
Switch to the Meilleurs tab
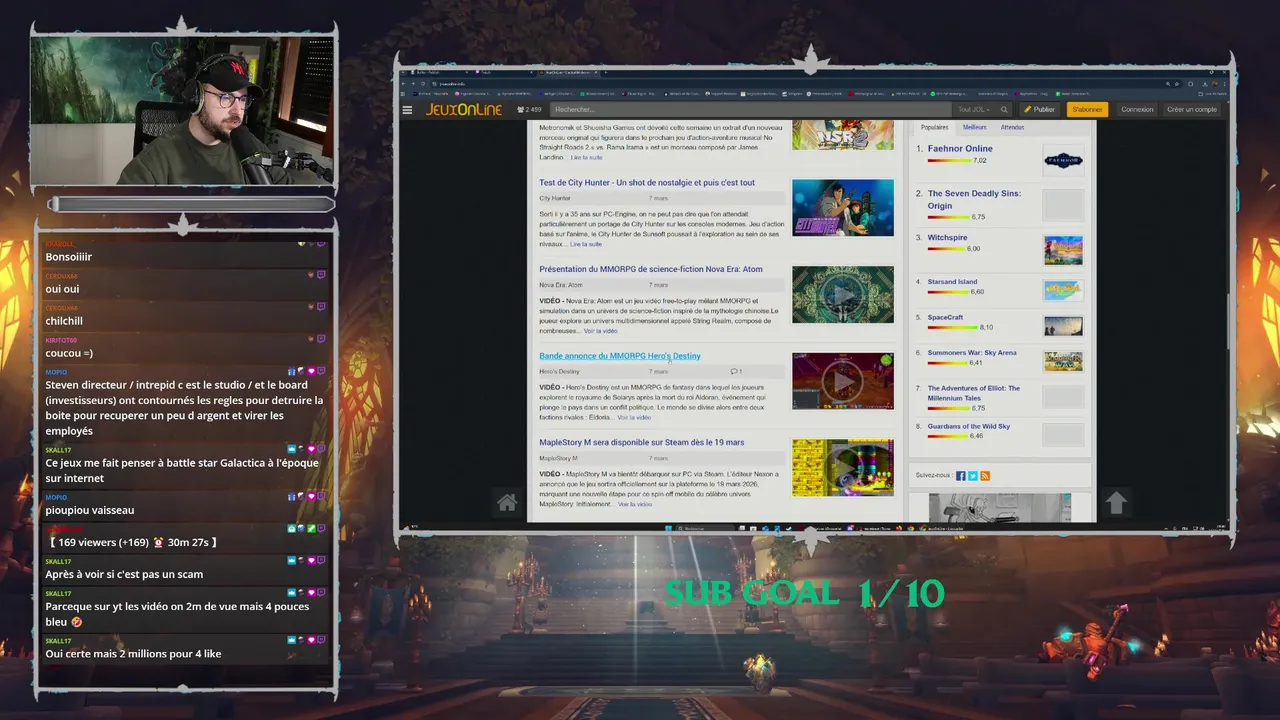tap(974, 127)
